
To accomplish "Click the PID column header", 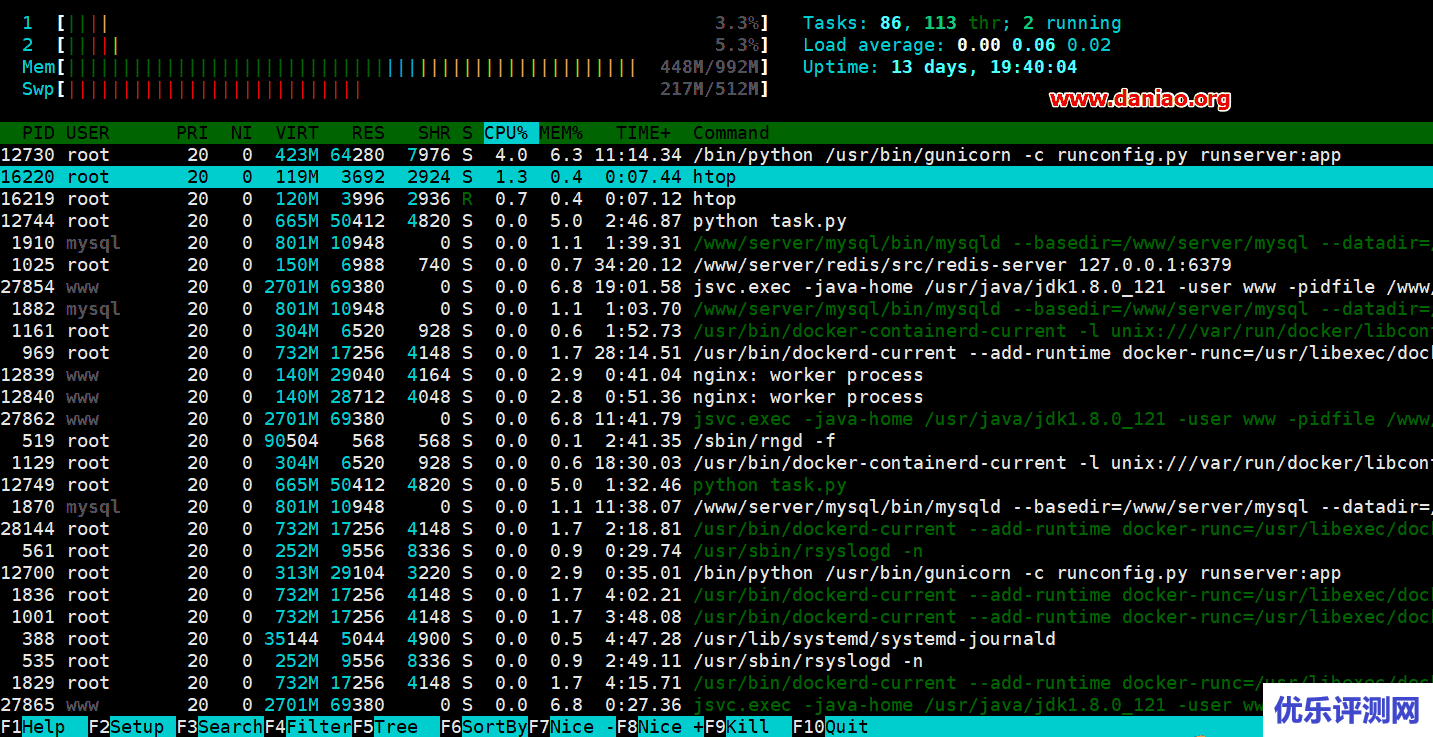I will pyautogui.click(x=38, y=133).
